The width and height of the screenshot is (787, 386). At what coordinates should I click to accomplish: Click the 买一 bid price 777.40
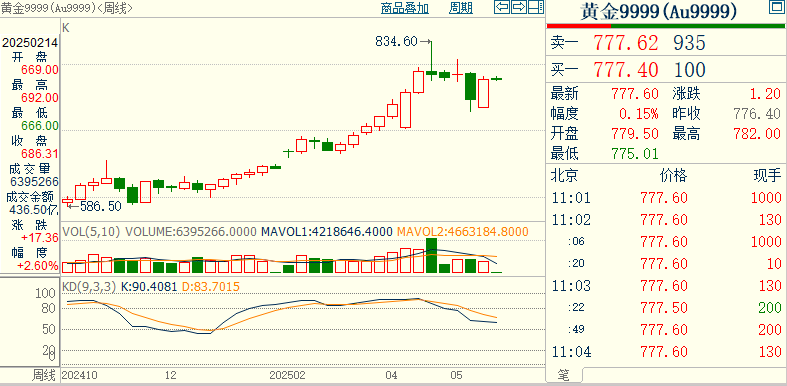click(625, 70)
